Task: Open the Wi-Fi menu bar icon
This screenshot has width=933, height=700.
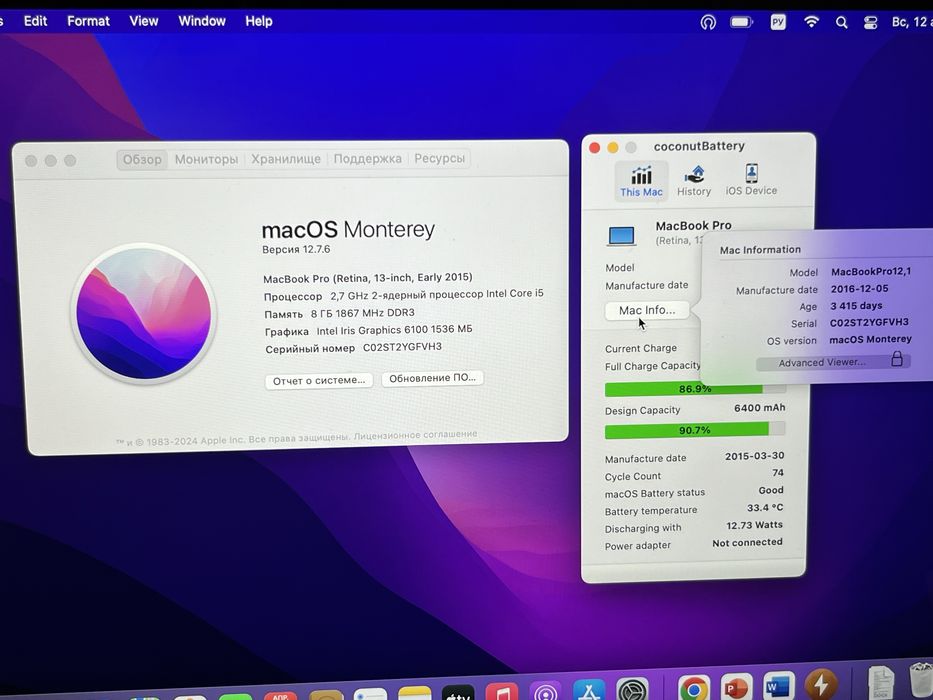Action: coord(811,22)
